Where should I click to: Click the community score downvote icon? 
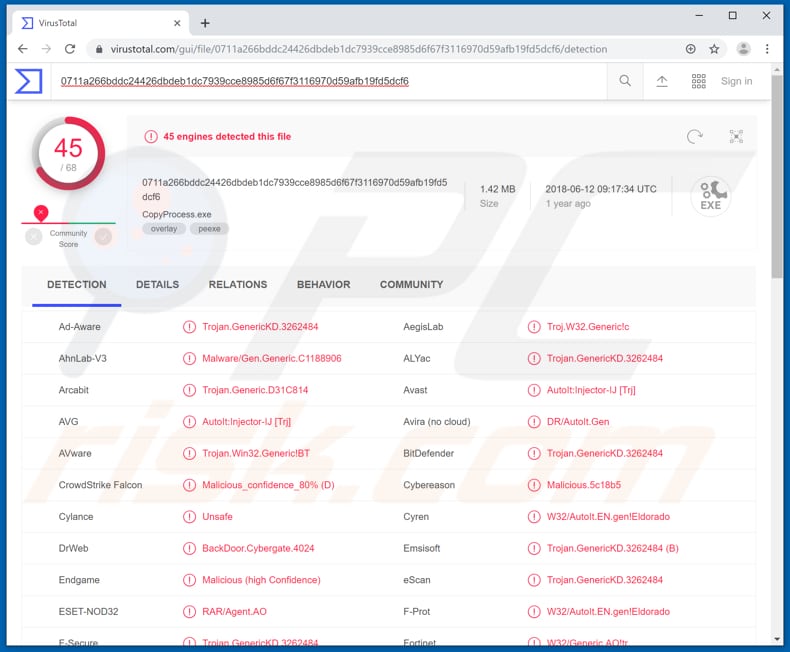tap(34, 236)
